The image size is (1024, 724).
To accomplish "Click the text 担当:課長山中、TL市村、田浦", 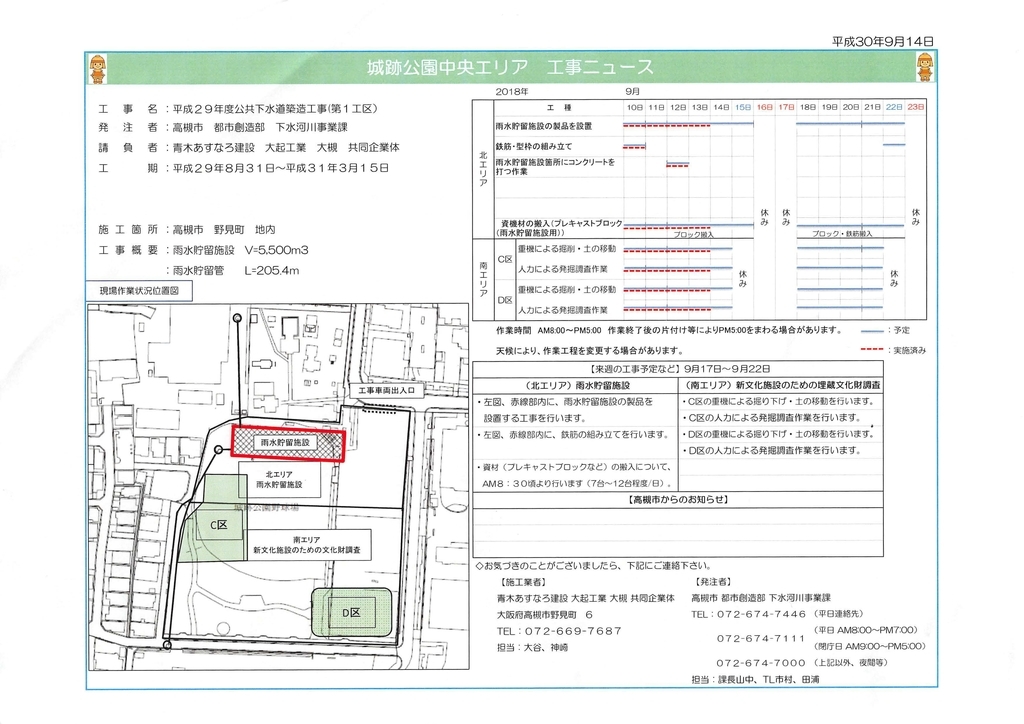I will (755, 680).
